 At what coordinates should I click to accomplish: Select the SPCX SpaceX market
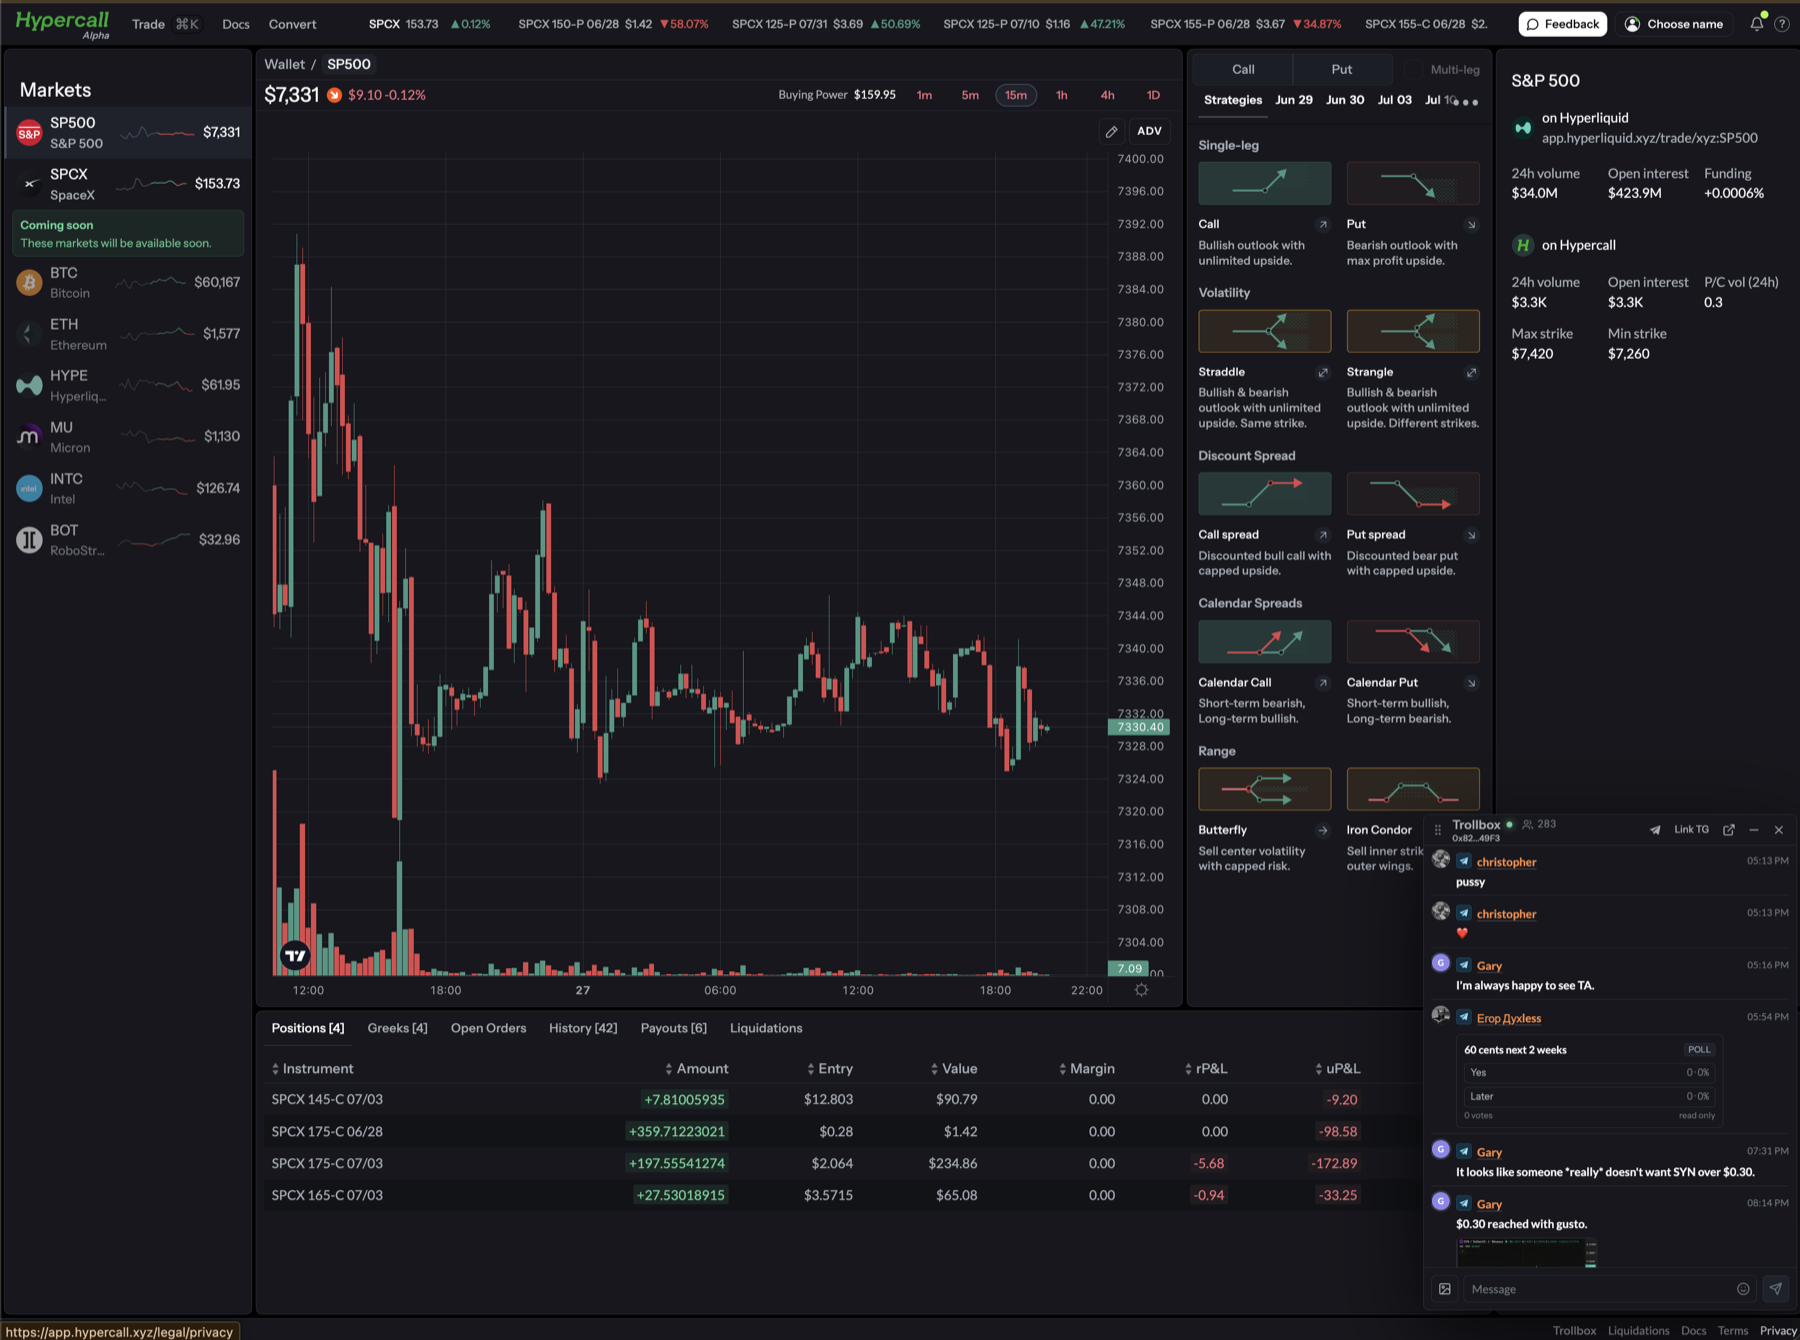click(x=128, y=184)
